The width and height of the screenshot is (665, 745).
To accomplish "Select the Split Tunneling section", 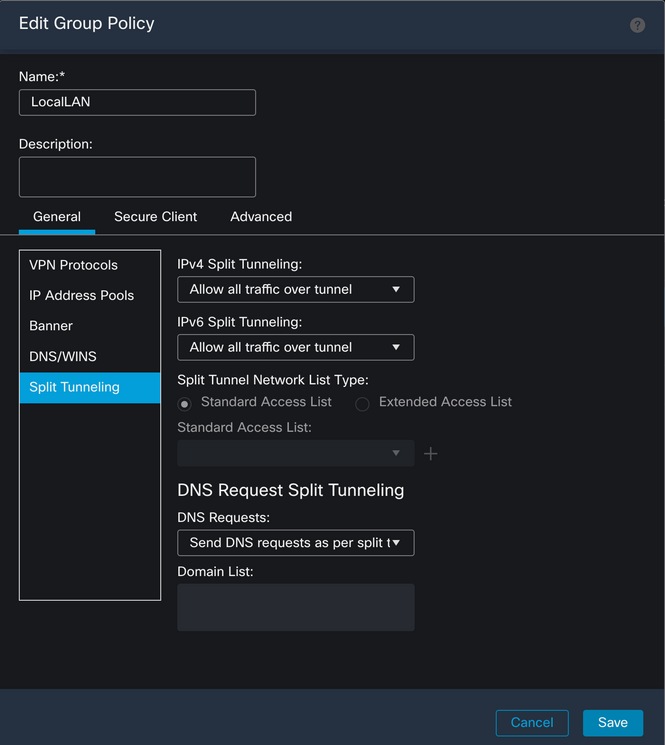I will [74, 387].
